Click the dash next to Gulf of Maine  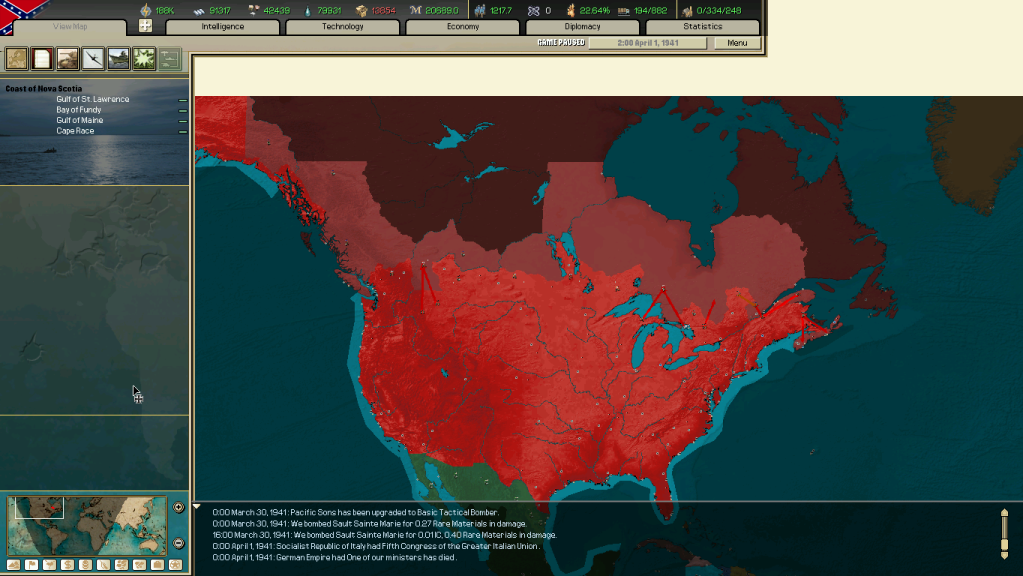coord(183,121)
